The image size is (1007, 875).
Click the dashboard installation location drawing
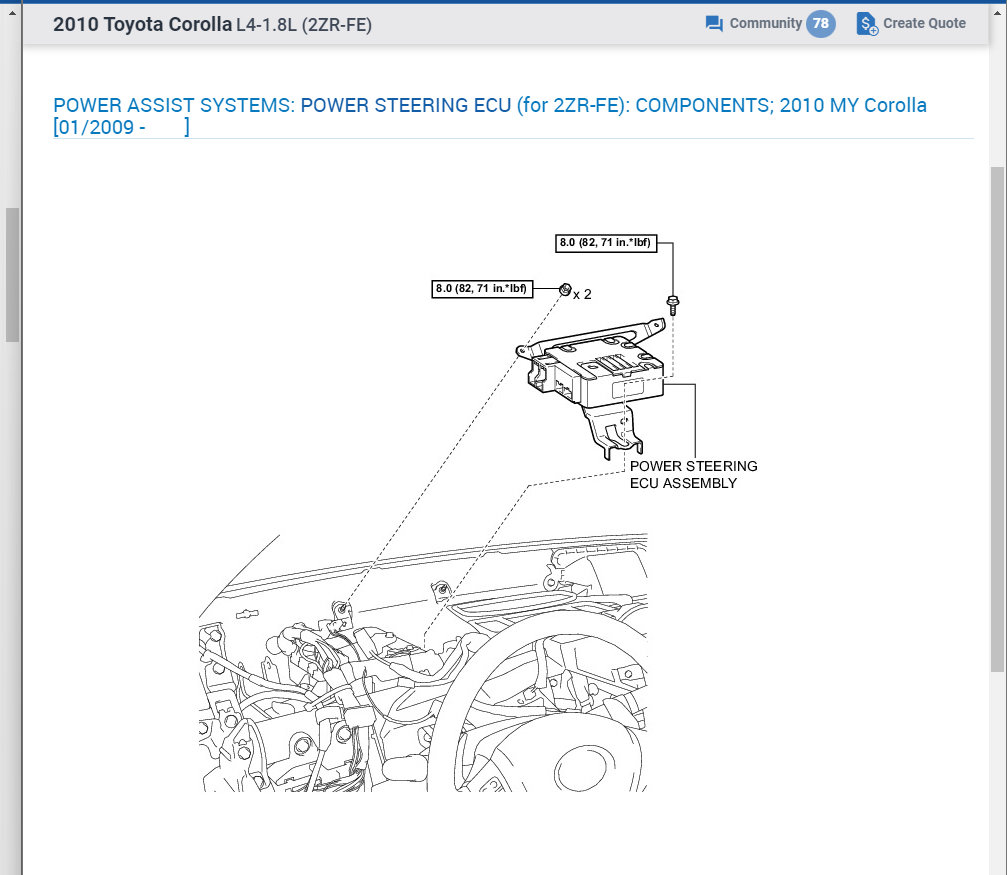point(423,662)
